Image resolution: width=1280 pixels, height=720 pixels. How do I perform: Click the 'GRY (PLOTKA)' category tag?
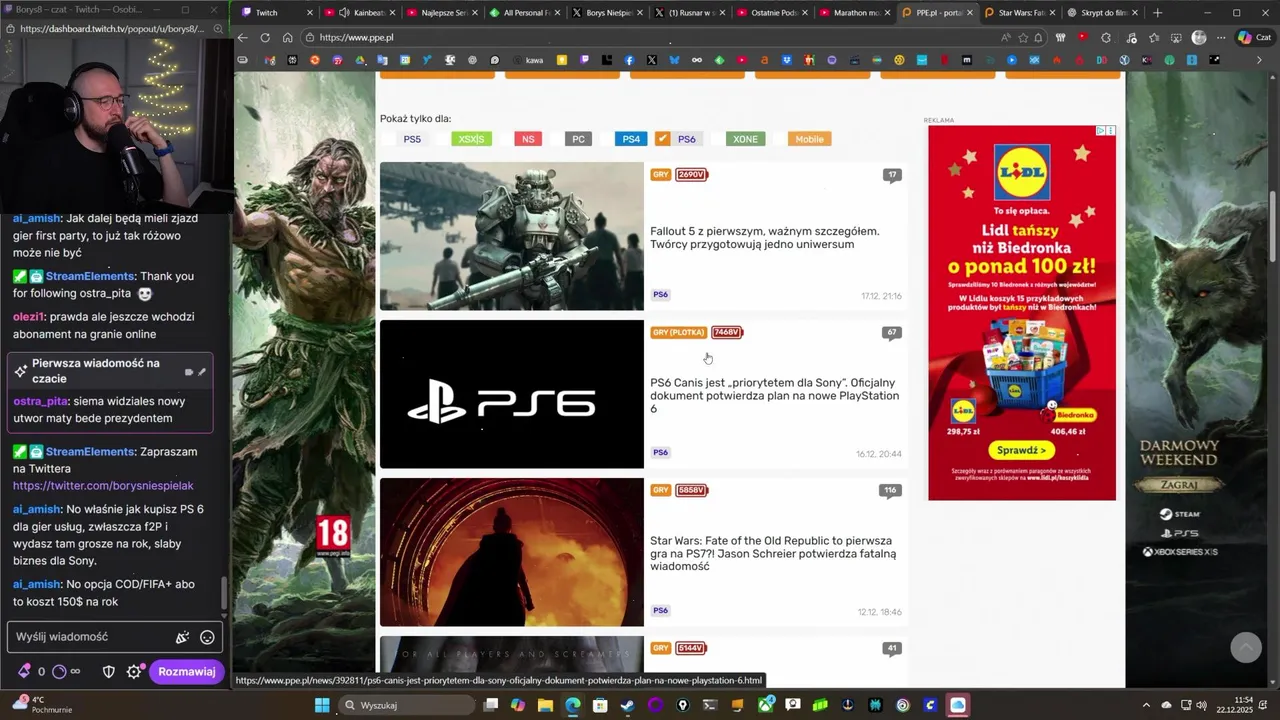(x=678, y=333)
